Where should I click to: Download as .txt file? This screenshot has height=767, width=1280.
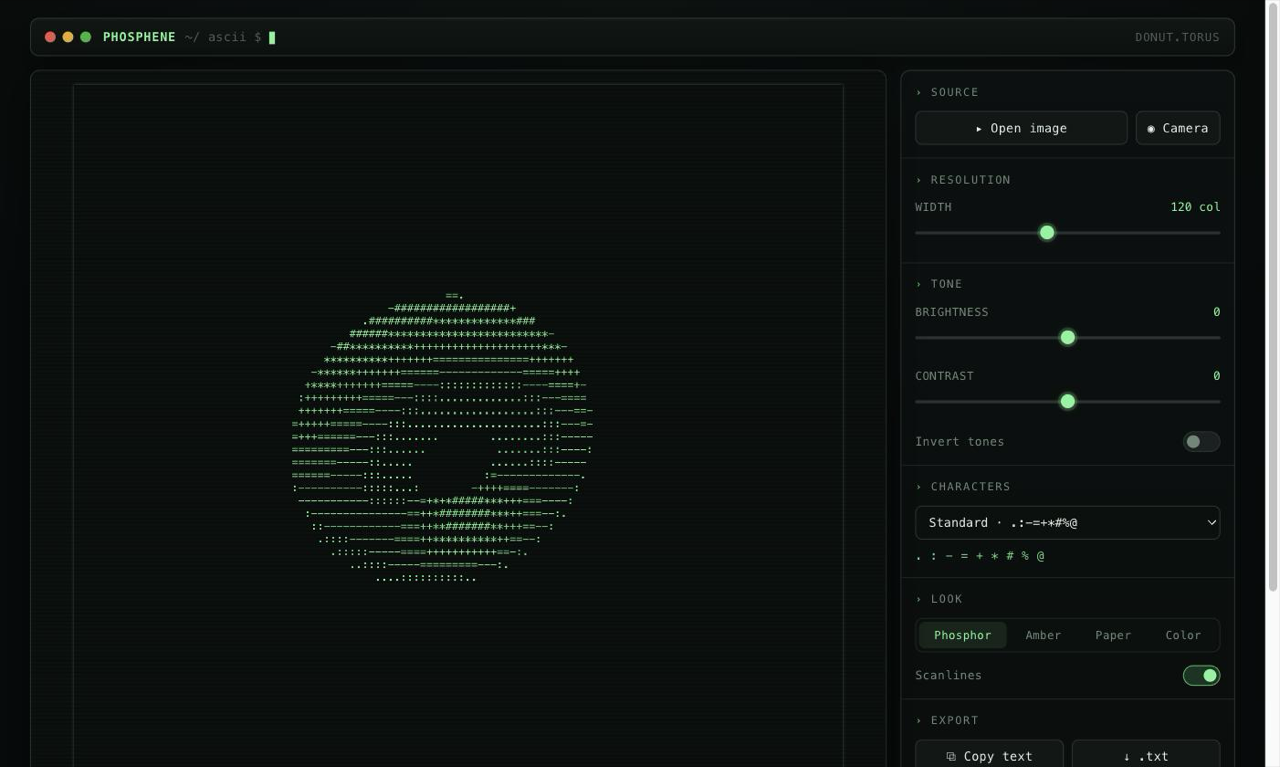tap(1146, 755)
